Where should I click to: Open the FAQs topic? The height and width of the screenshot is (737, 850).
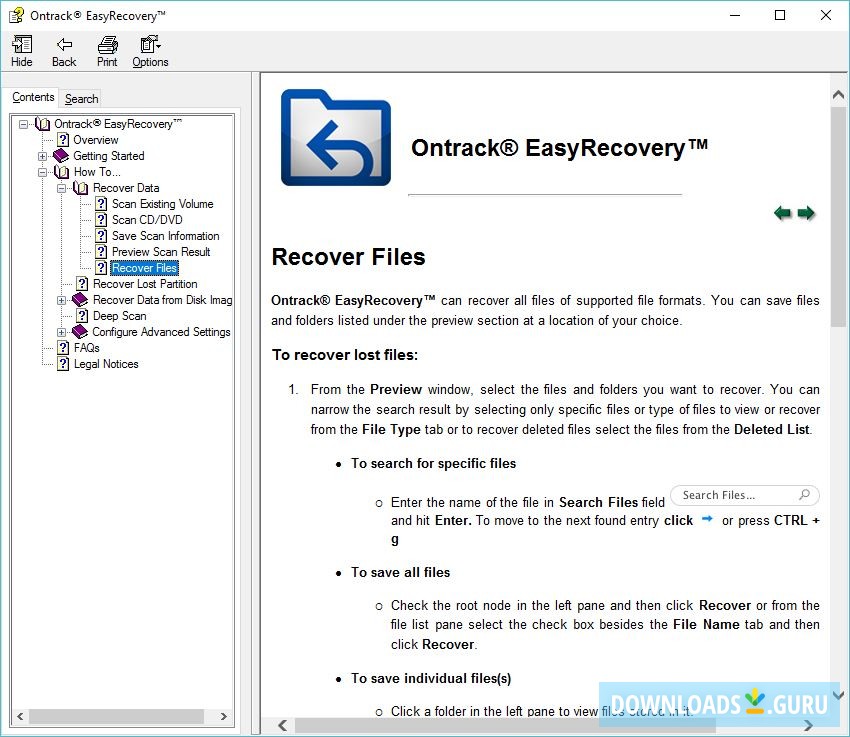tap(86, 348)
